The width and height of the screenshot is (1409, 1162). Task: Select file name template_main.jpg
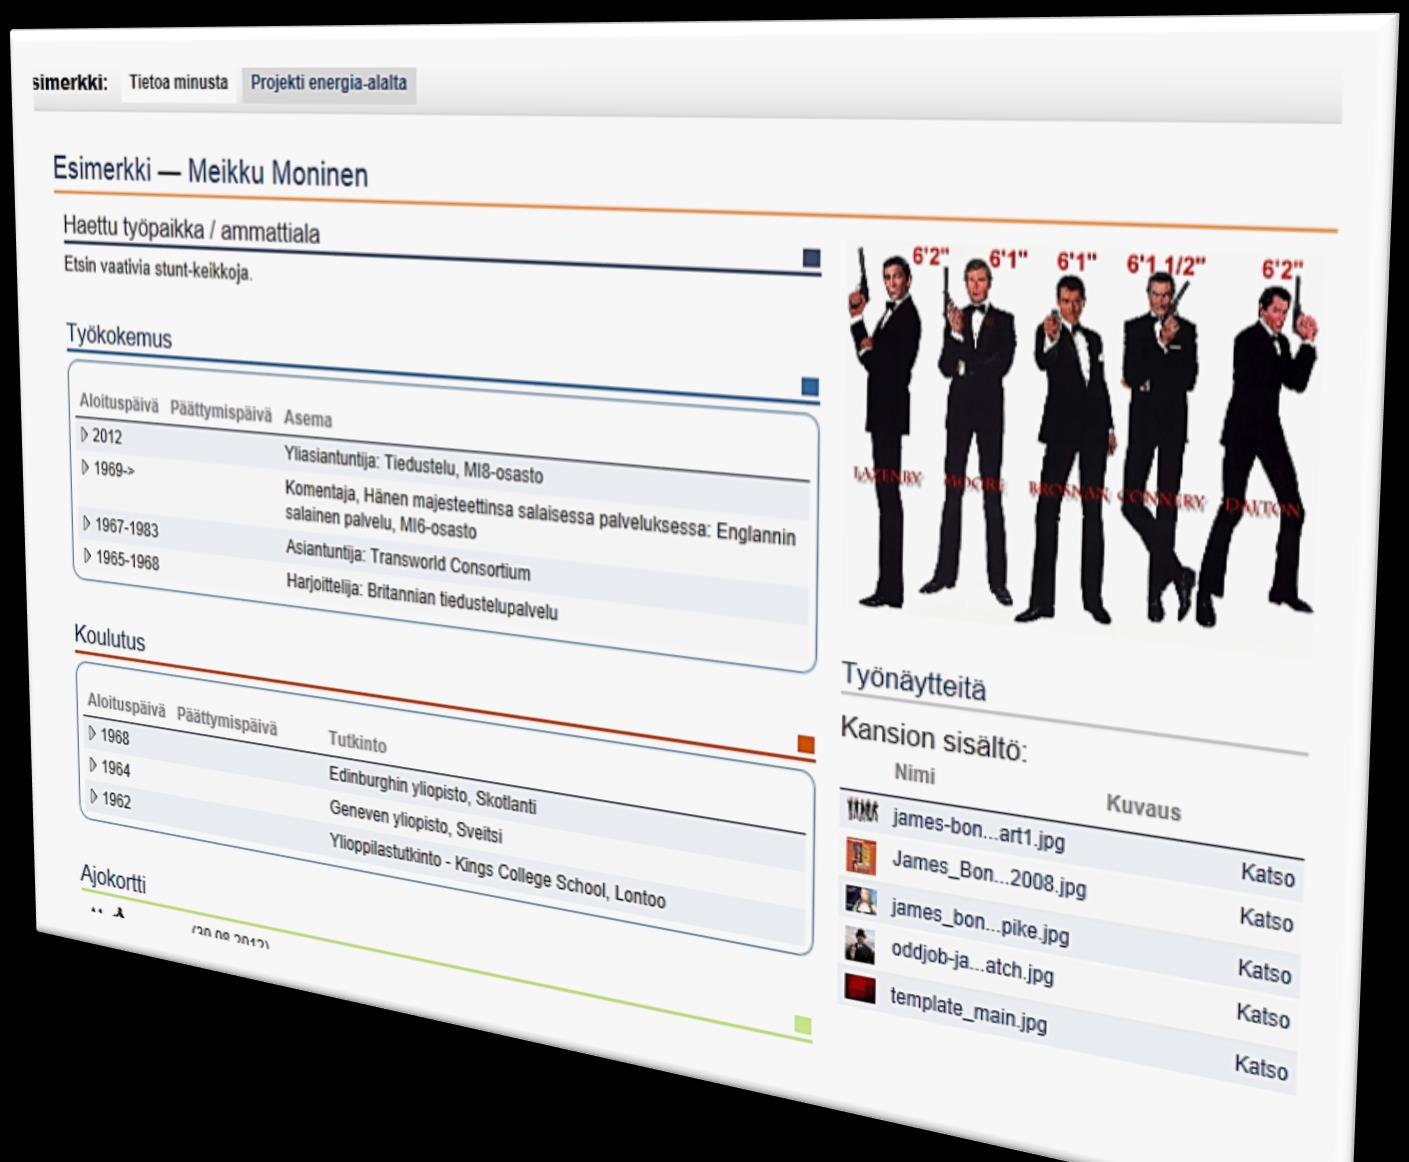pos(968,1010)
